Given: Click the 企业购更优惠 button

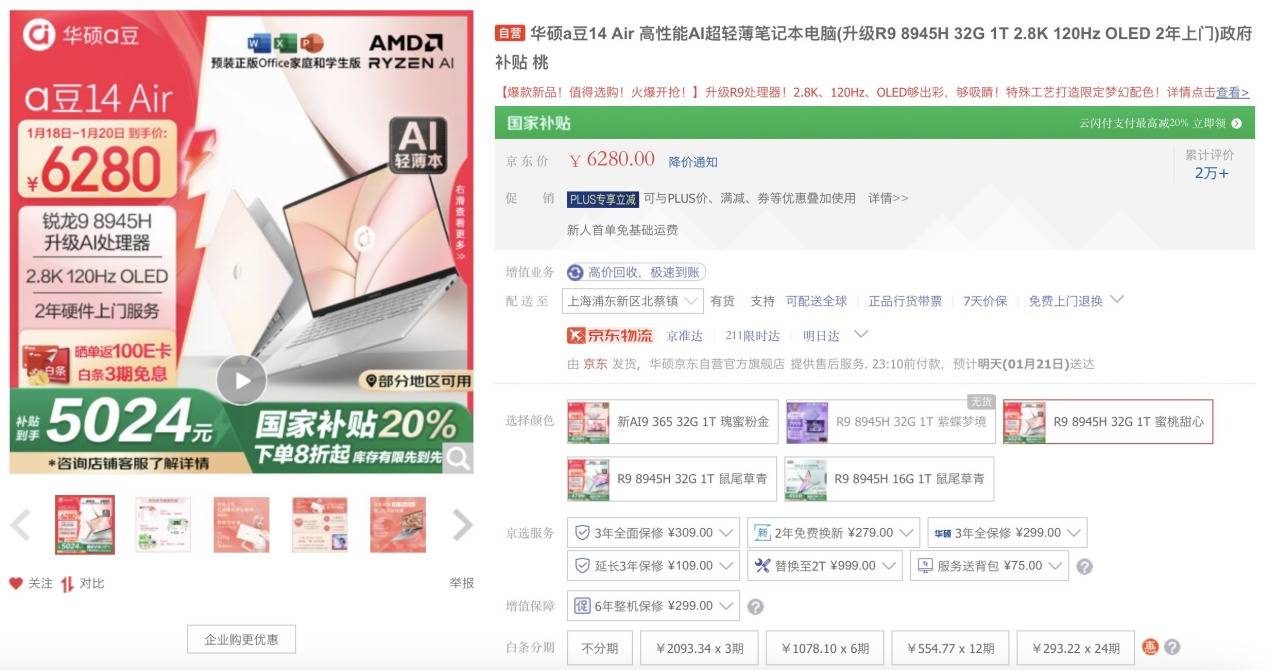Looking at the screenshot, I should point(241,639).
